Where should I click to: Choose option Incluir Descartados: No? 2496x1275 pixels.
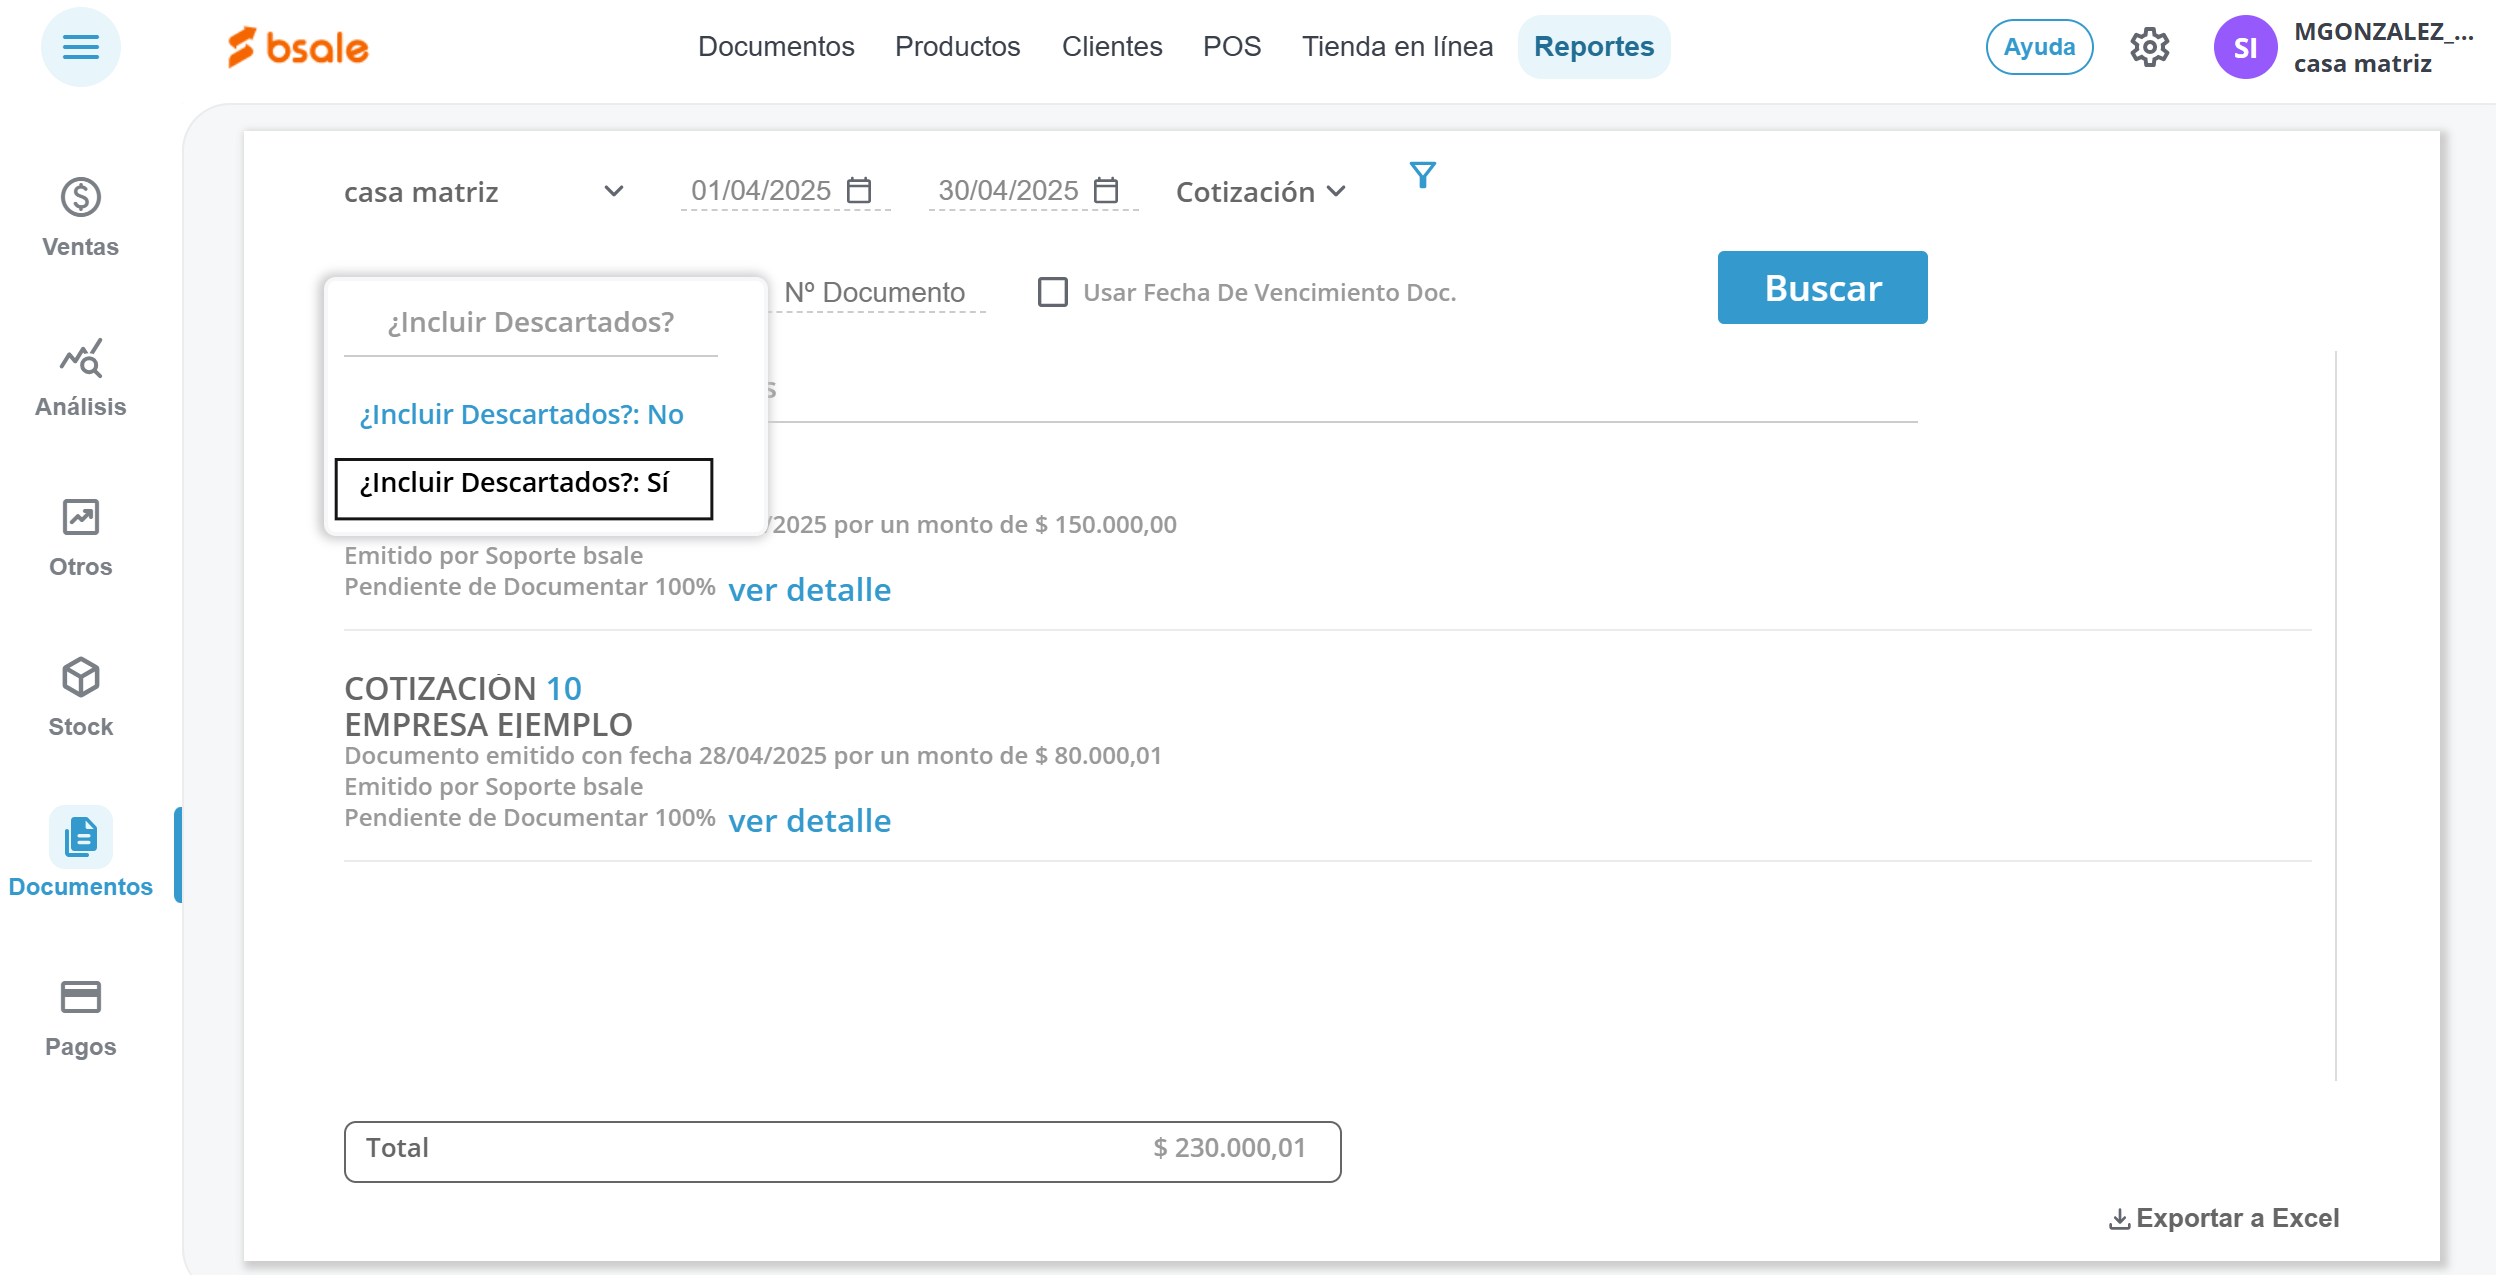pyautogui.click(x=521, y=414)
